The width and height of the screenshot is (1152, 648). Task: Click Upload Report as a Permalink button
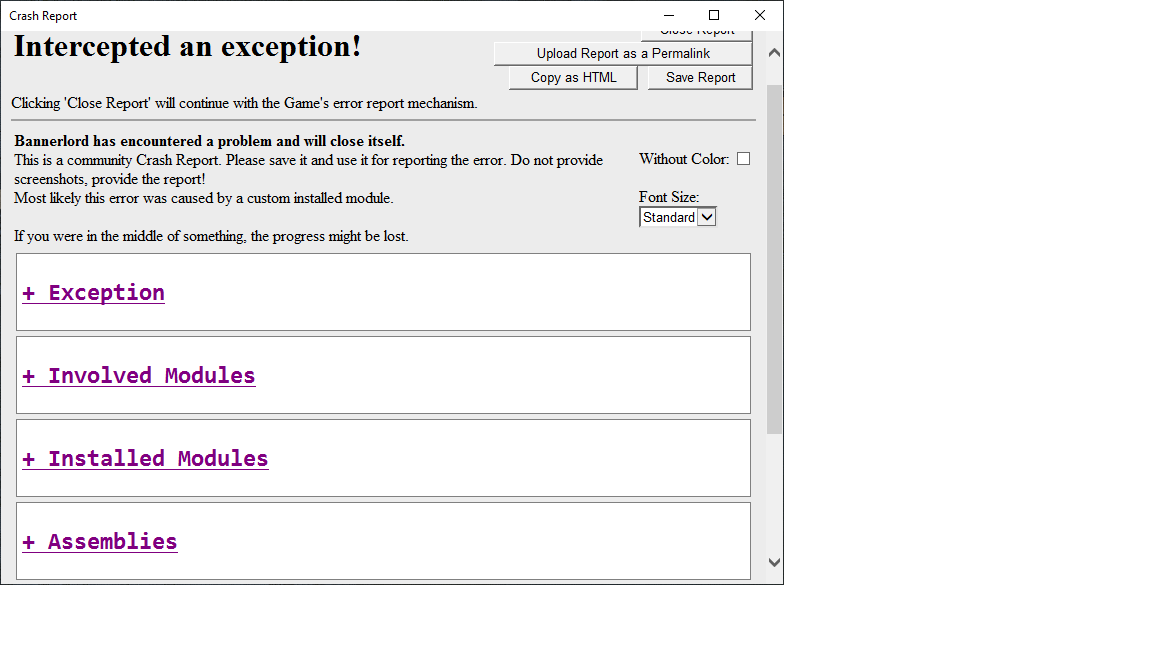coord(623,54)
